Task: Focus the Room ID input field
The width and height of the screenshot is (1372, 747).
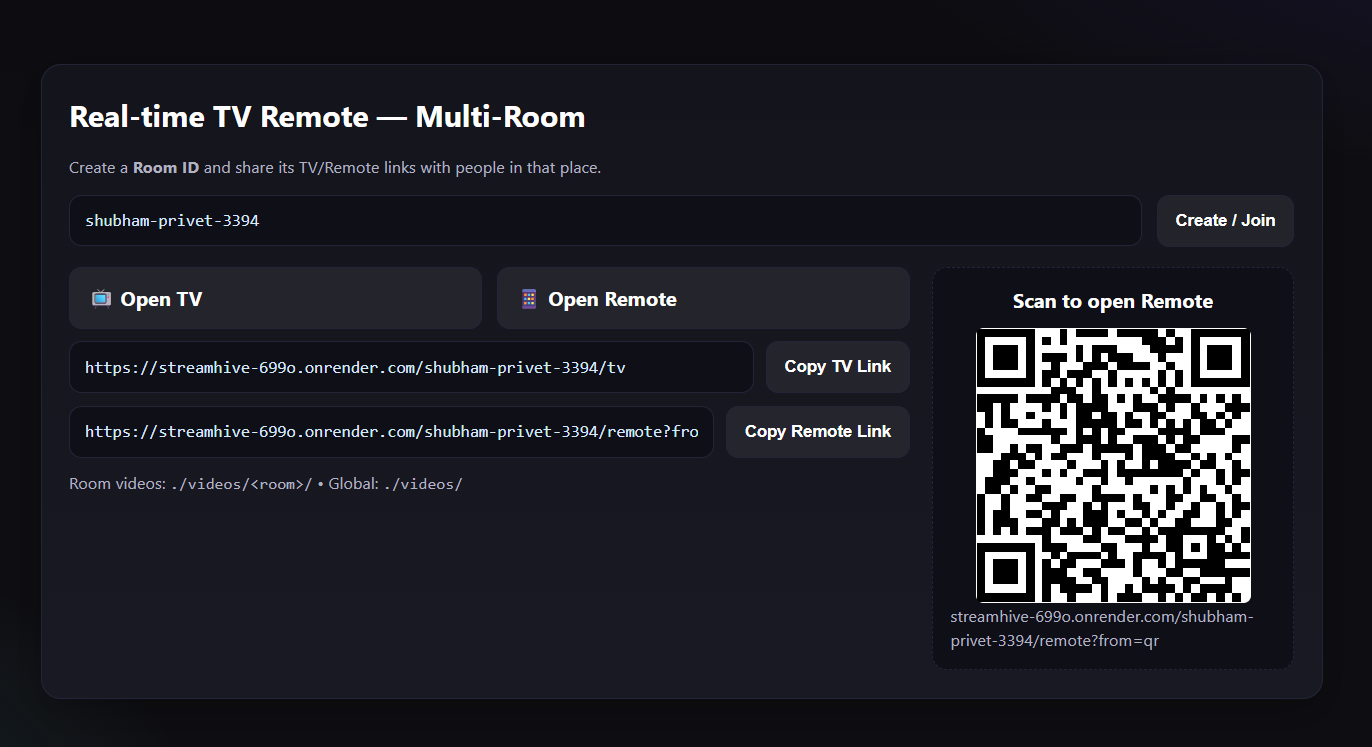Action: (604, 220)
